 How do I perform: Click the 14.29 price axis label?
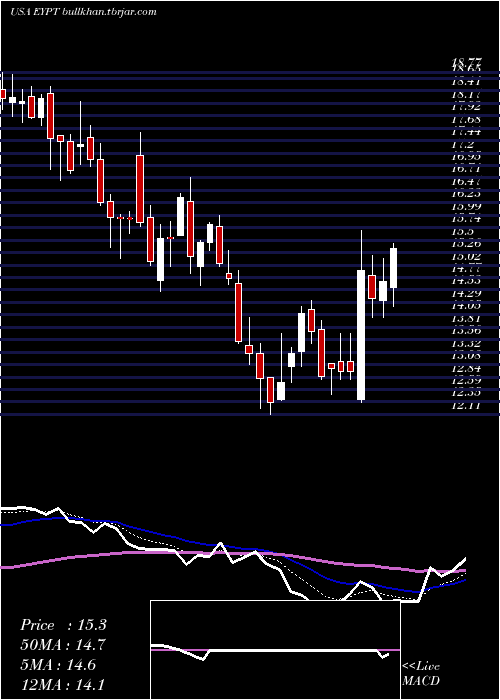(x=466, y=294)
